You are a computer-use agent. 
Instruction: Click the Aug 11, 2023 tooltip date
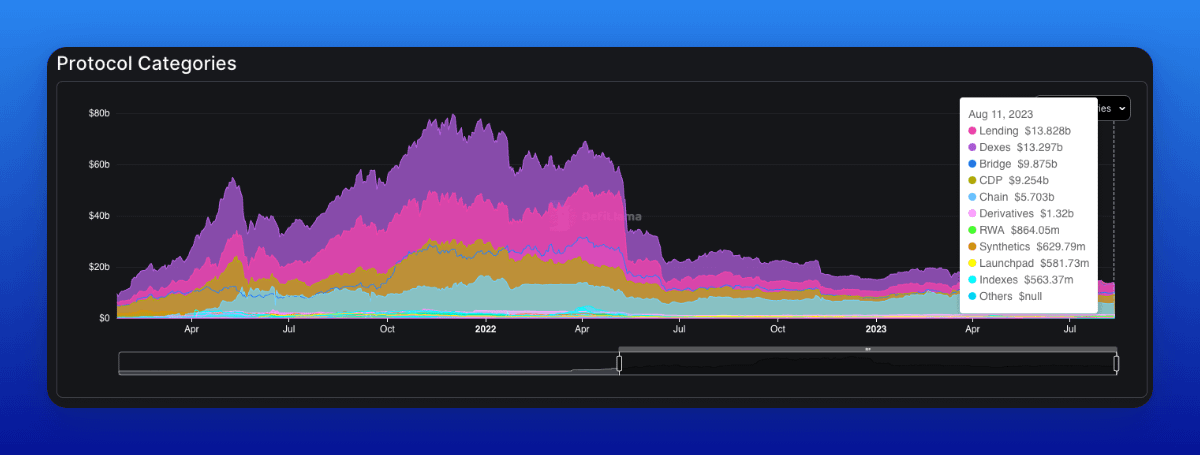1000,114
